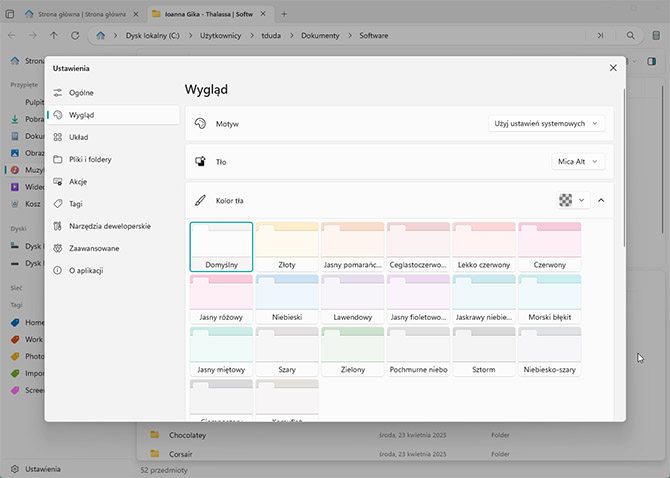This screenshot has height=478, width=670.
Task: Open the O aplikacji section
Action: click(113, 270)
